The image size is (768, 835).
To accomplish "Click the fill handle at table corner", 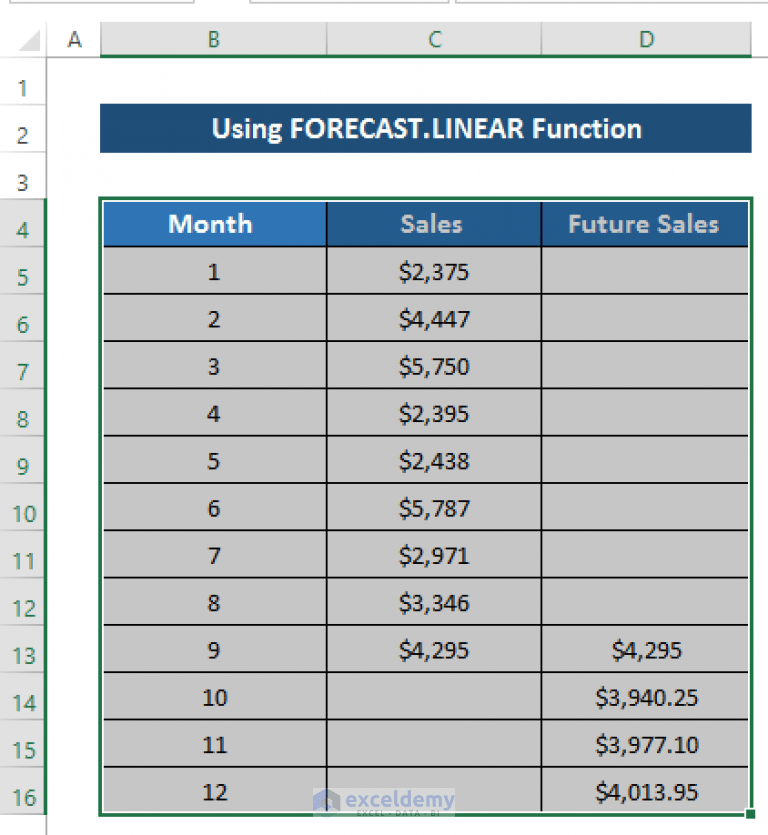I will point(750,813).
